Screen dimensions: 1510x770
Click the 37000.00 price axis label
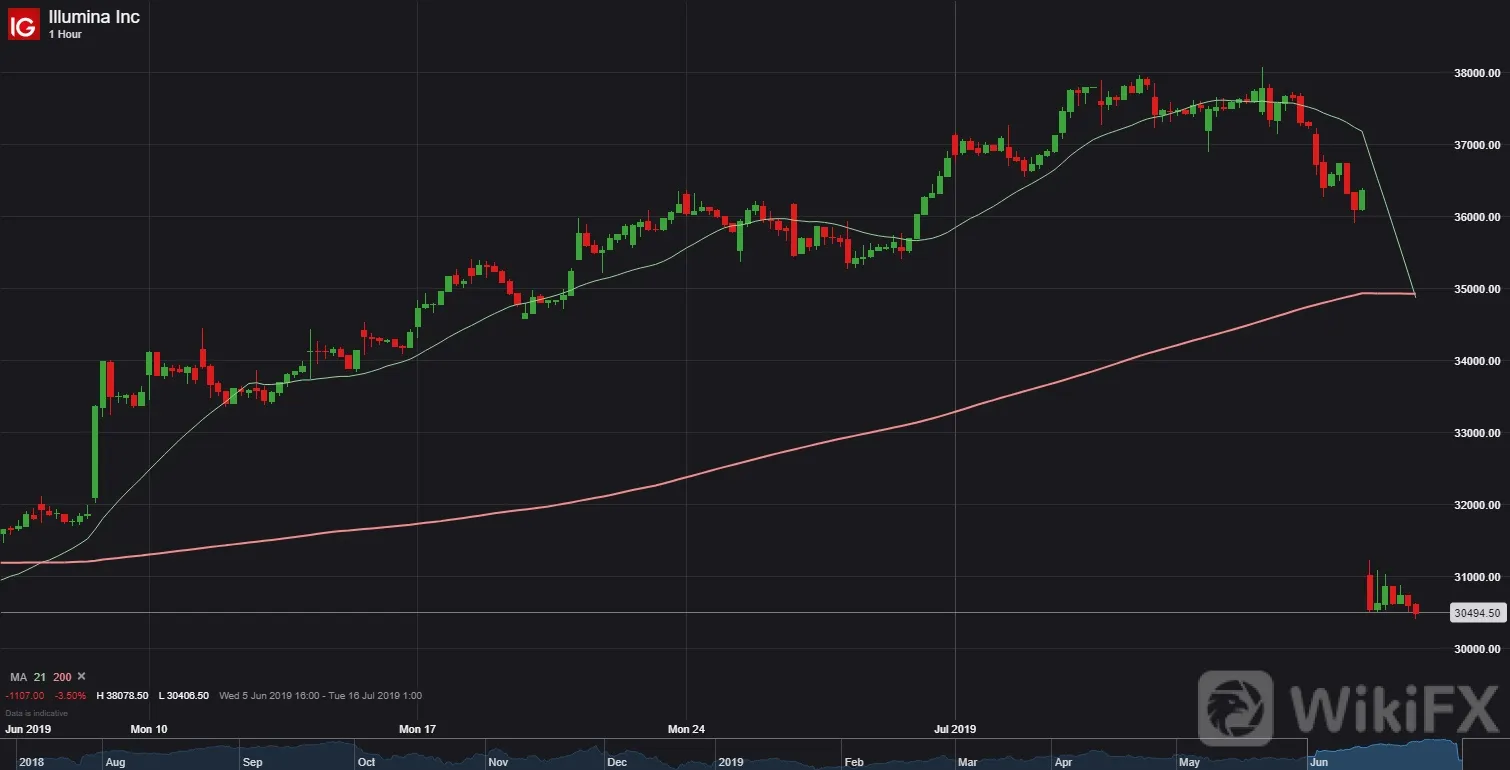point(1476,145)
